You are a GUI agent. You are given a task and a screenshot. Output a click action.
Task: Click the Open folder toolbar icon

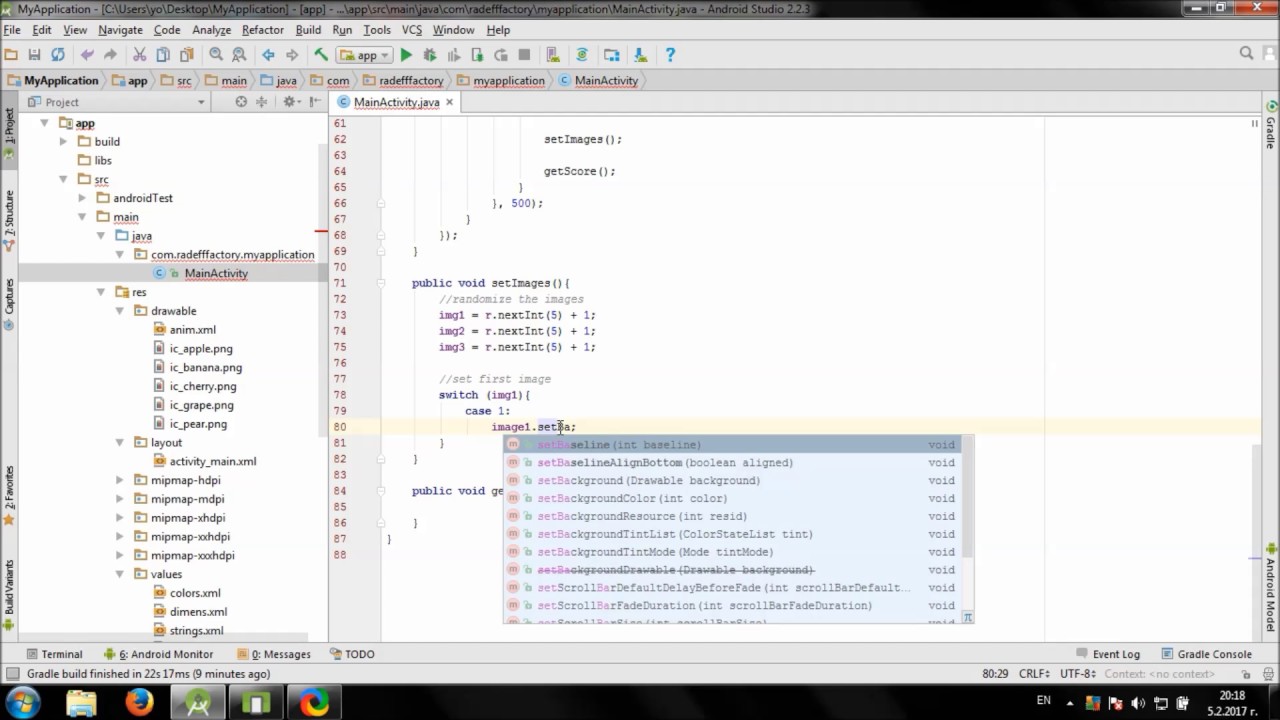point(11,55)
